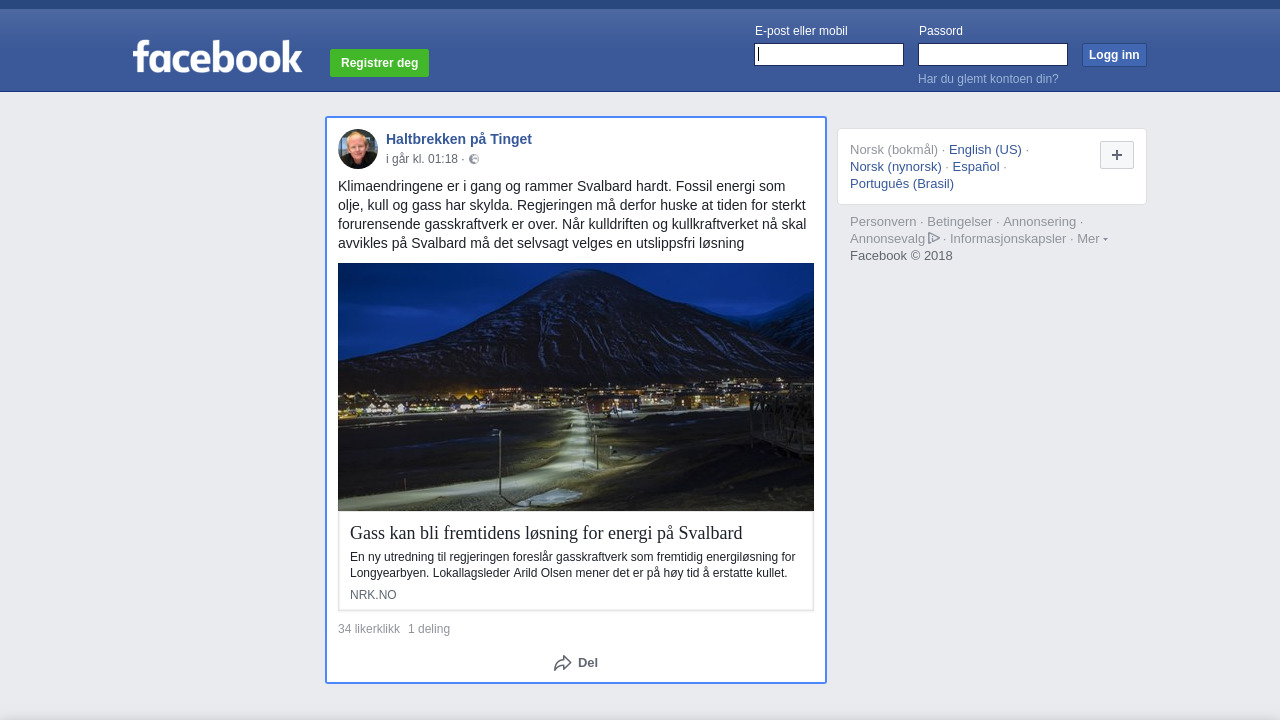Open the Betingelser footer link
1280x720 pixels.
click(960, 222)
